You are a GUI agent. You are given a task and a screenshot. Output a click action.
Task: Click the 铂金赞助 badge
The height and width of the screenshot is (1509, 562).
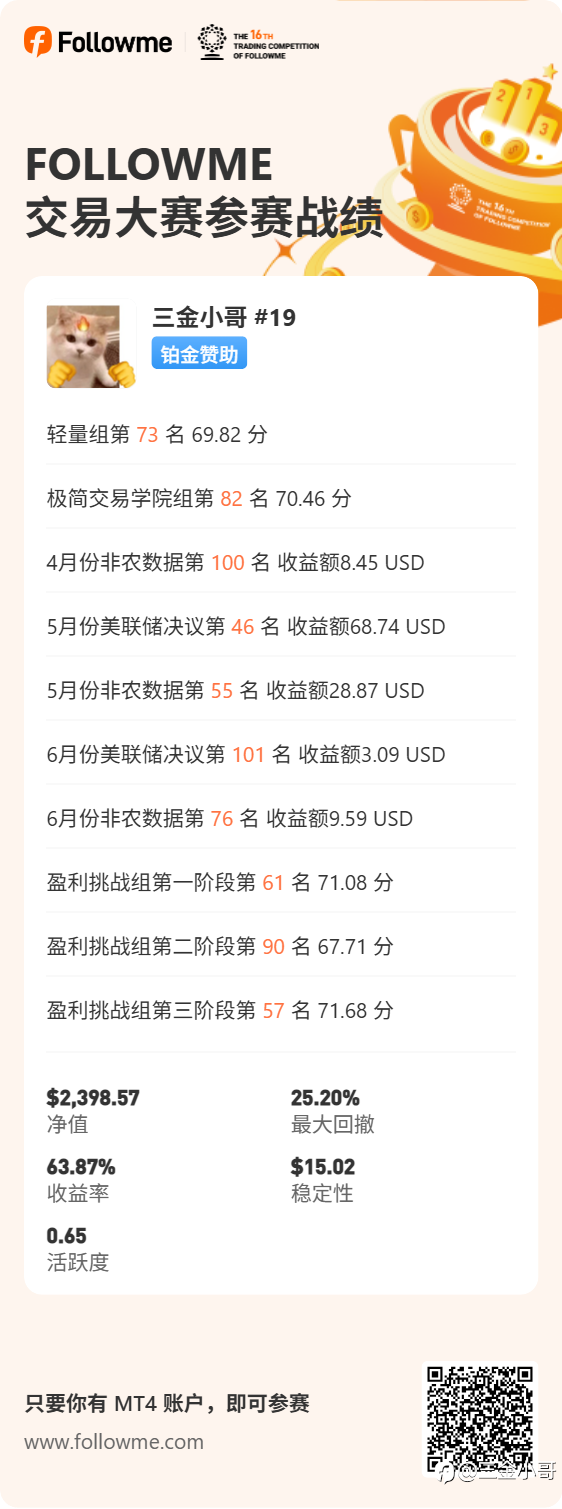pos(199,354)
